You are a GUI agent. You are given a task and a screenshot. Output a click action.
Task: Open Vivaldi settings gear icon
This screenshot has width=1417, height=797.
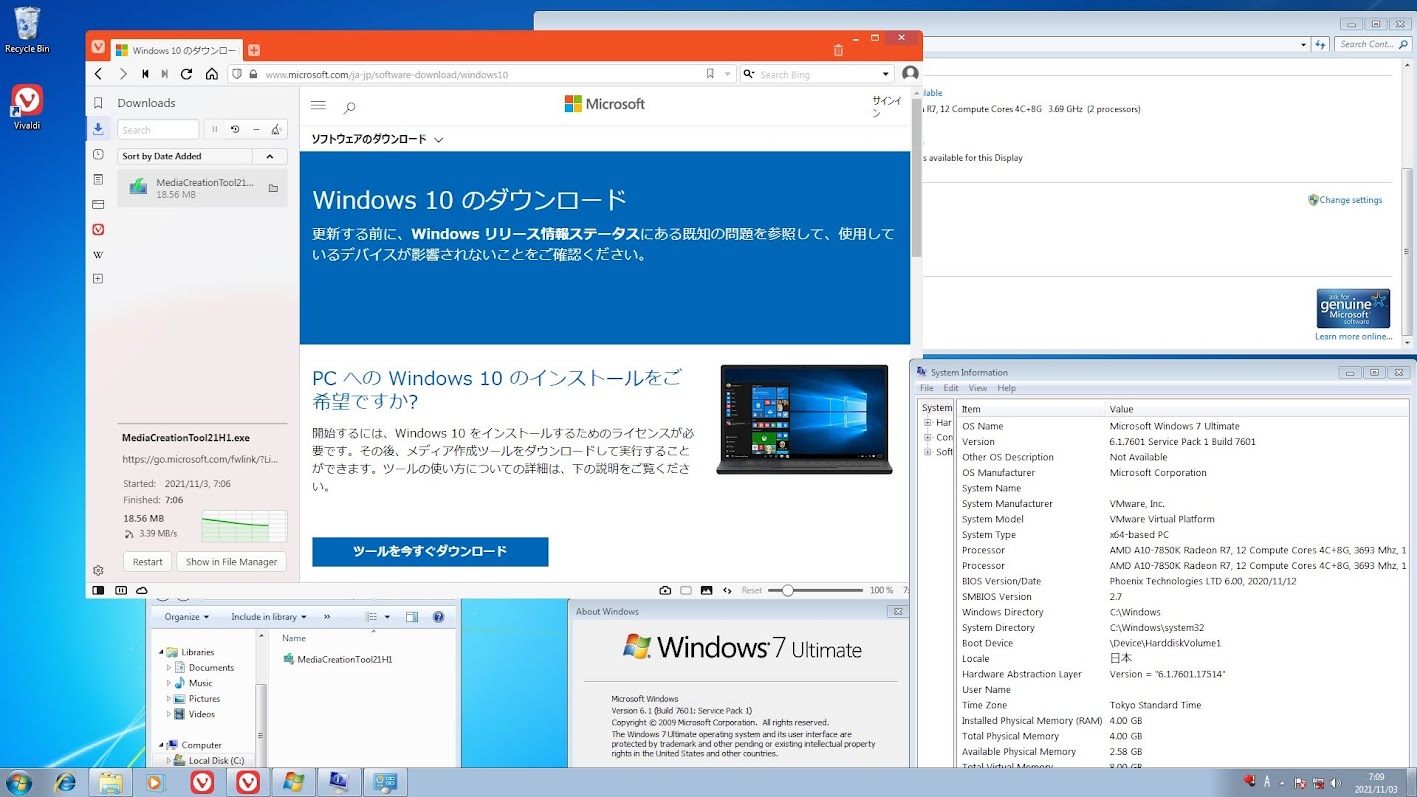coord(98,570)
